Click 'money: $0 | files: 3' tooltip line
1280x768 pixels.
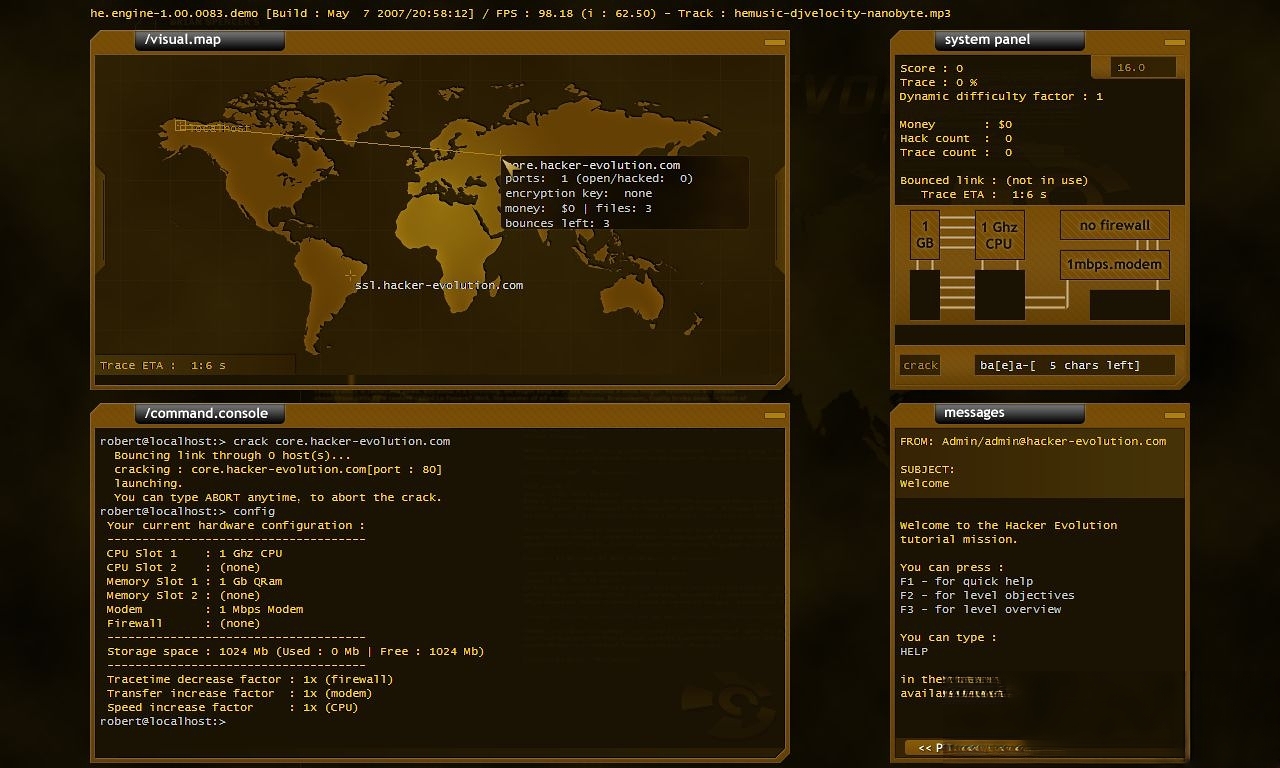(578, 208)
